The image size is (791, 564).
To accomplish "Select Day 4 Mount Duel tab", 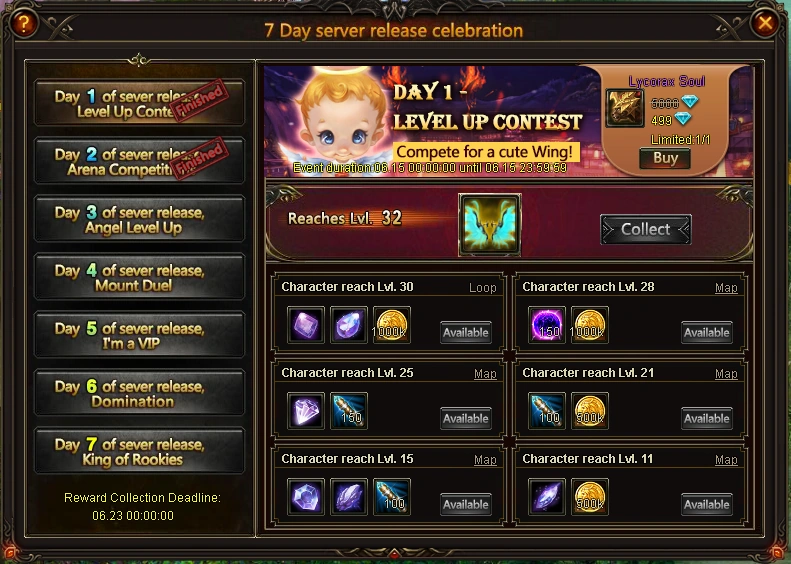I will (139, 277).
